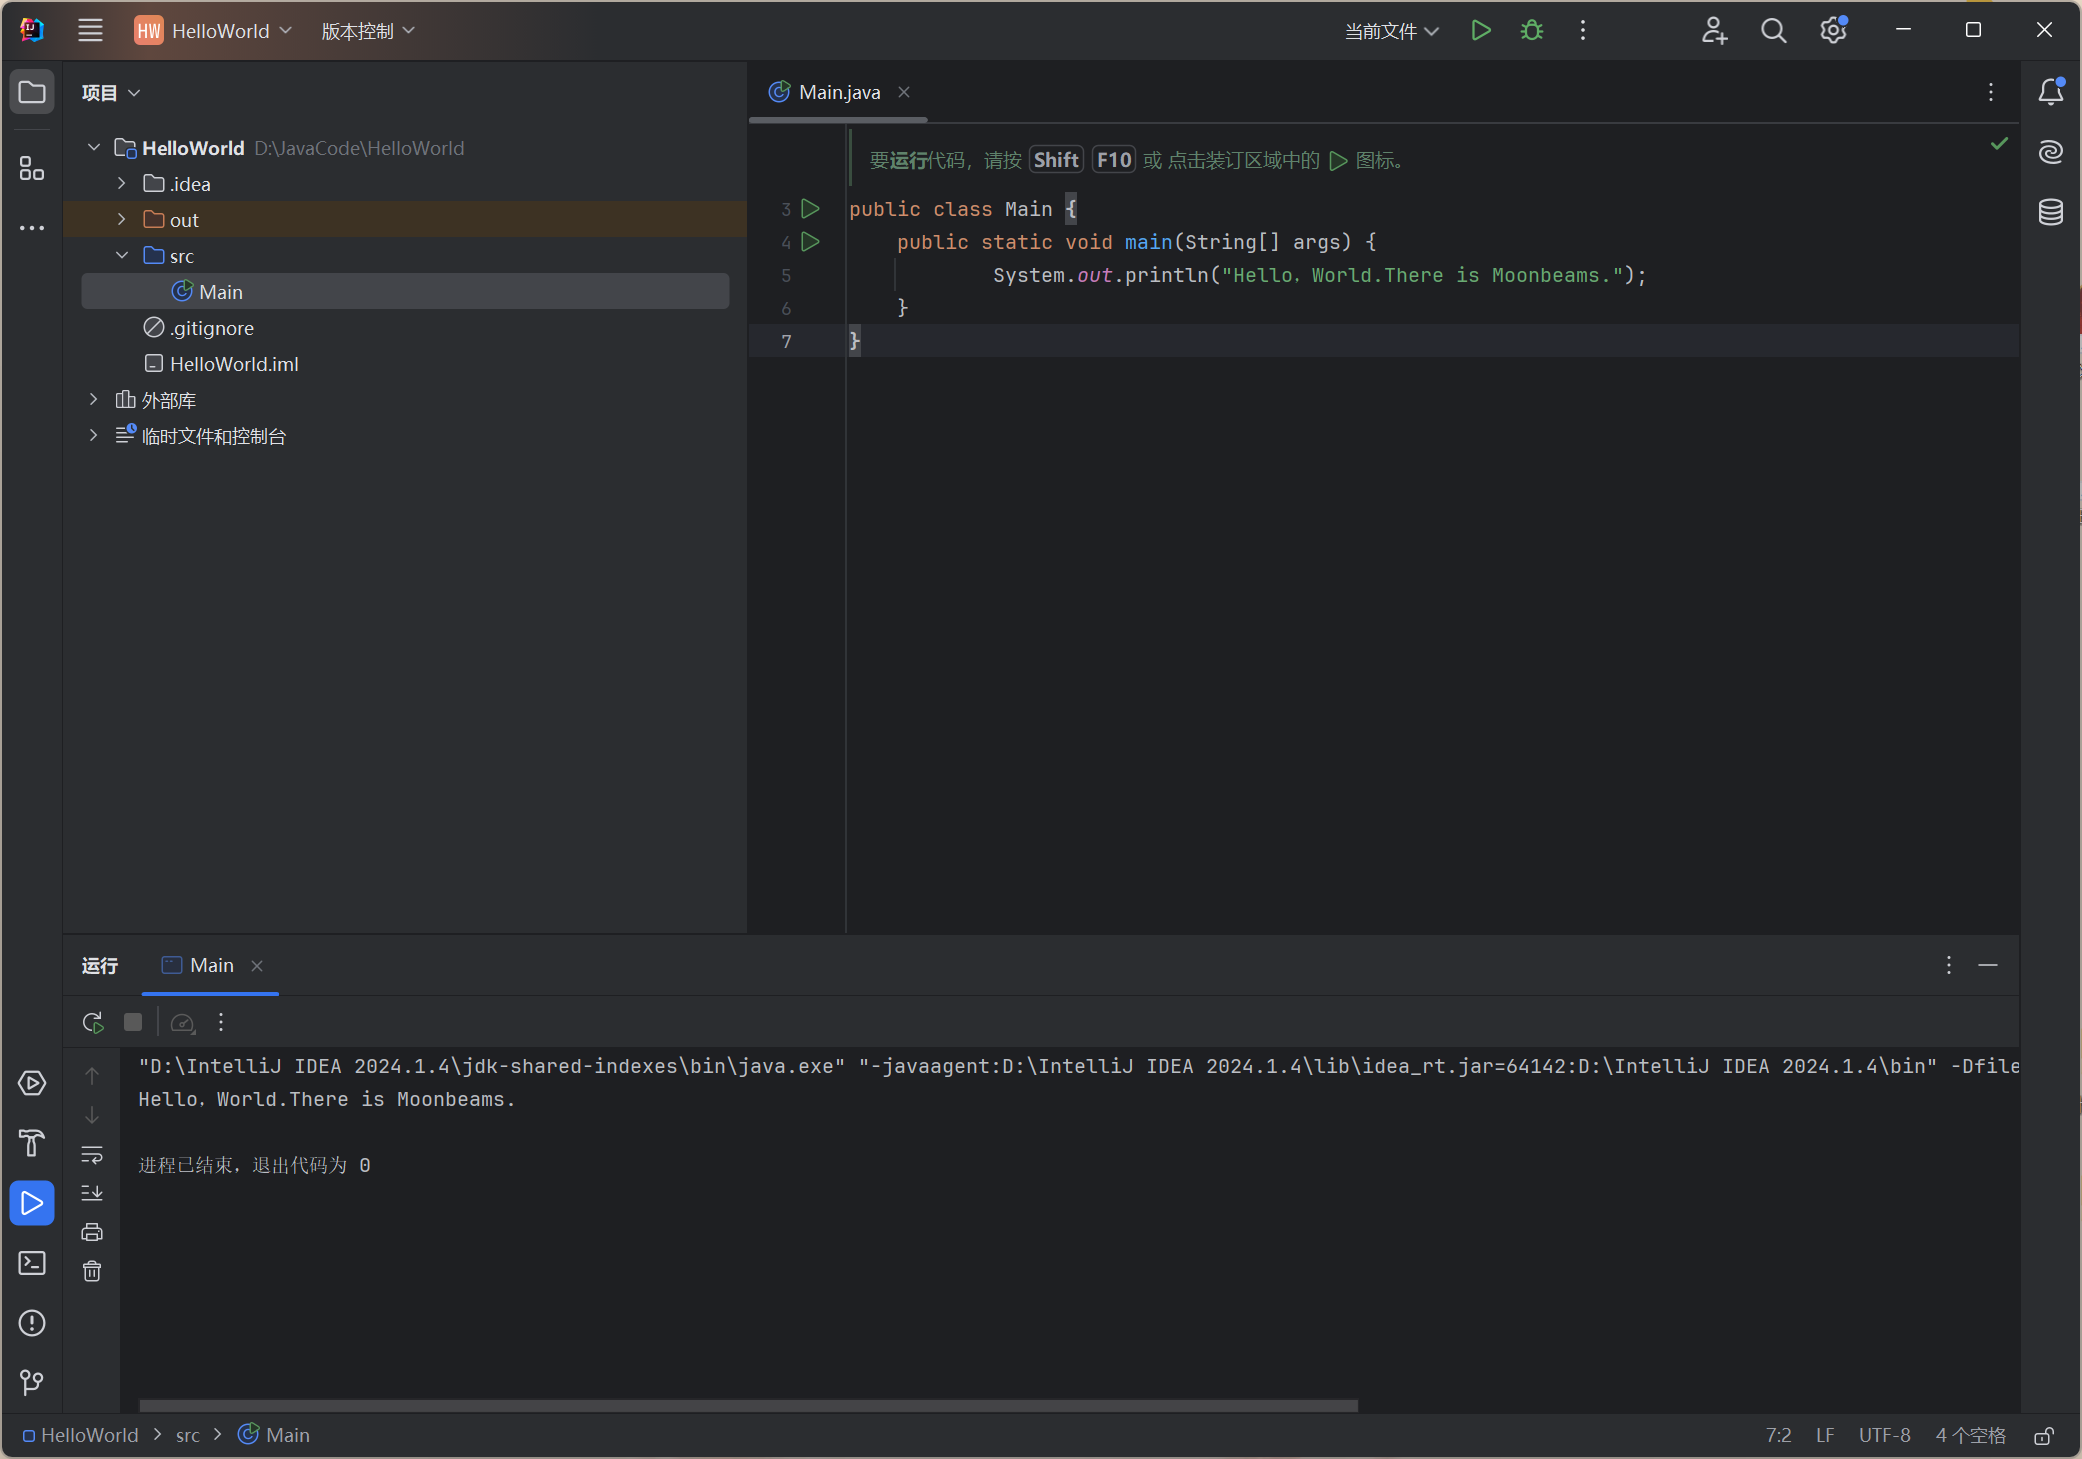
Task: Open the AI Assistant spiral icon
Action: [2051, 152]
